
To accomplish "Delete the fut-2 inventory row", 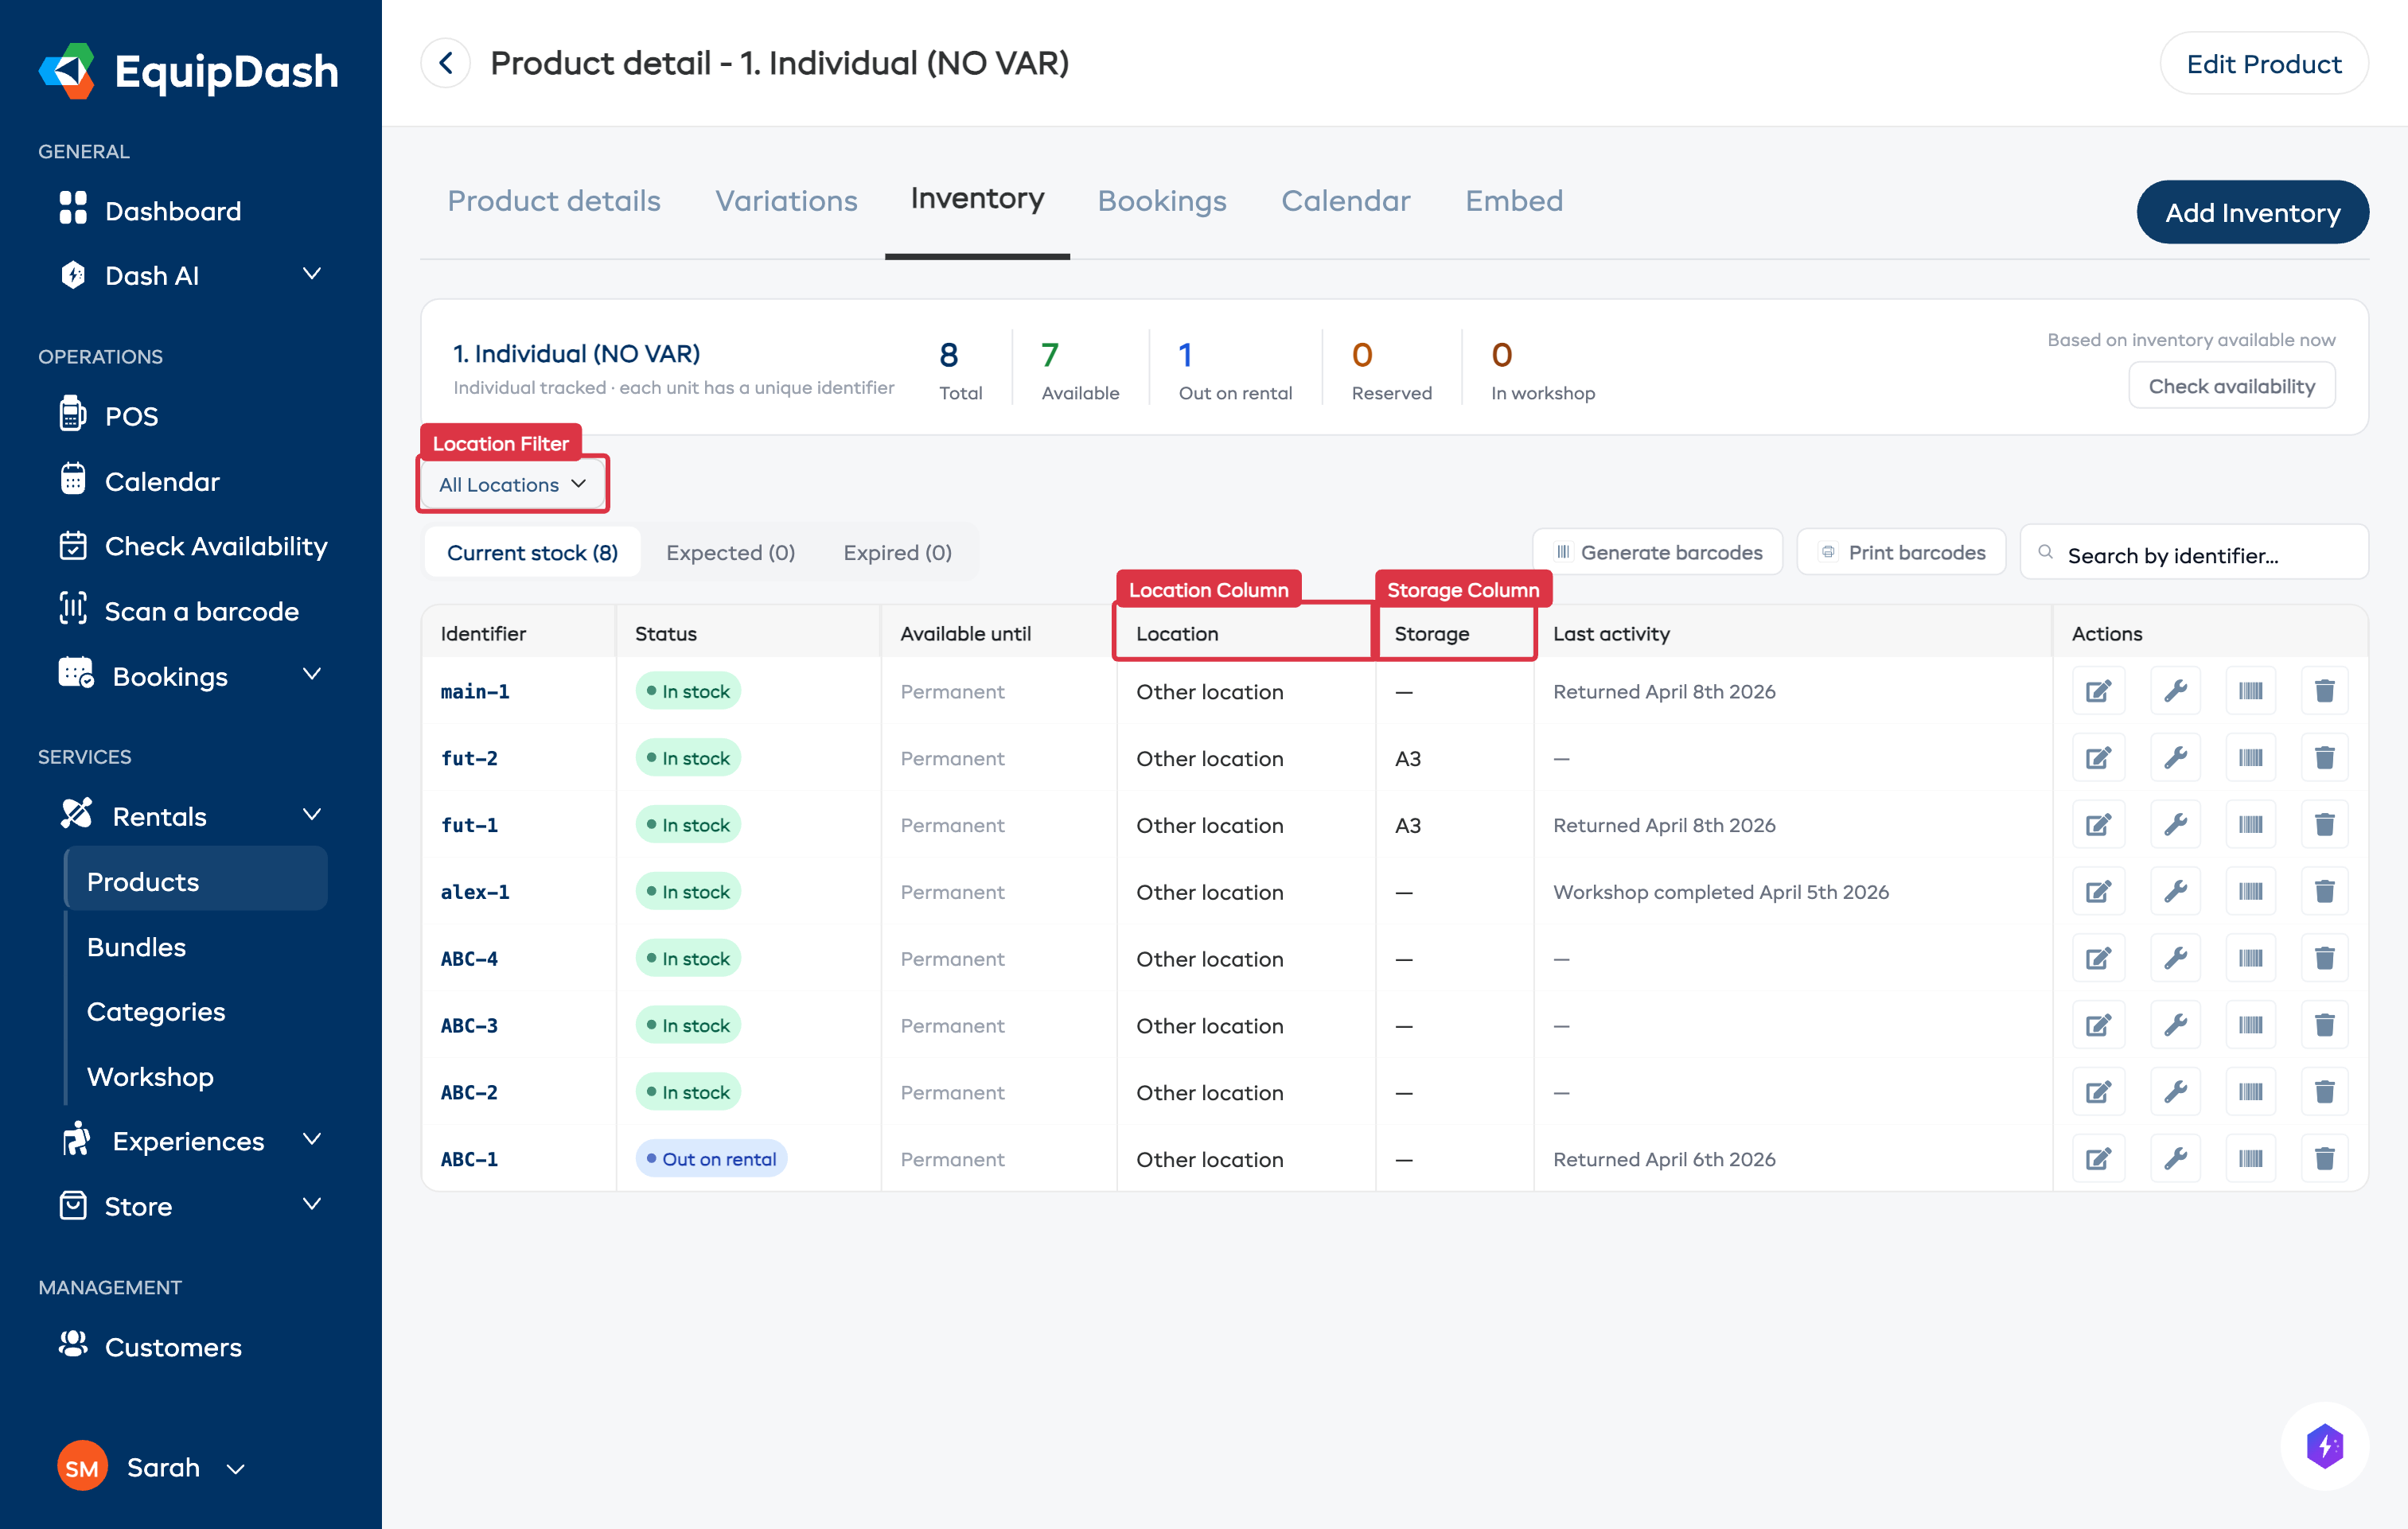I will [2324, 758].
